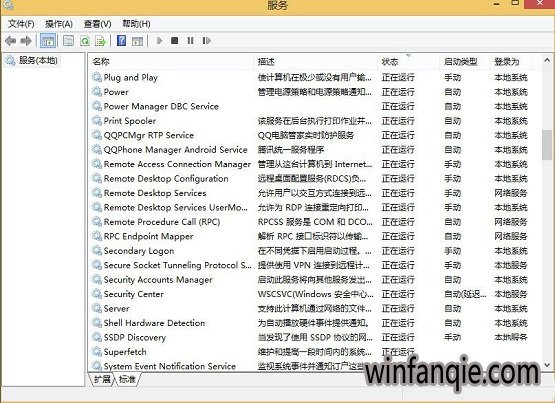Select the Print Spooler service row
This screenshot has height=403, width=555.
(x=314, y=121)
